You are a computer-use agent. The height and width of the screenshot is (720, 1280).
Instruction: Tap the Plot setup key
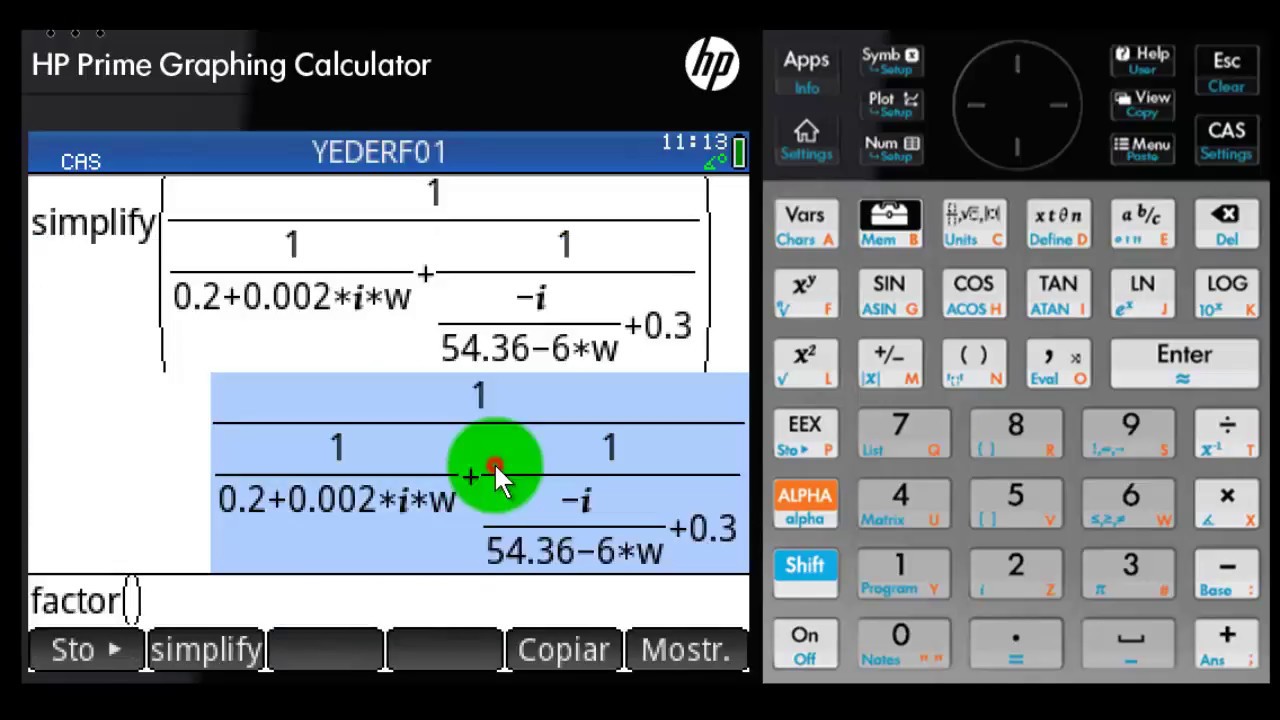[x=892, y=104]
